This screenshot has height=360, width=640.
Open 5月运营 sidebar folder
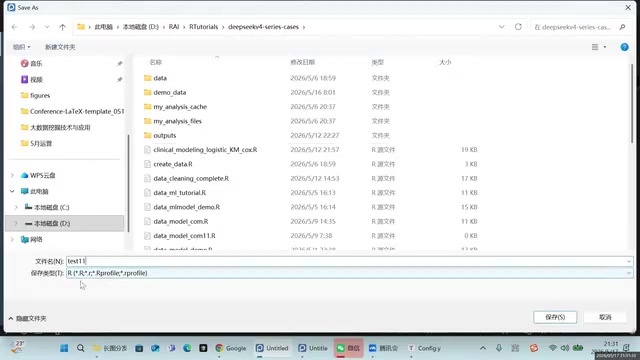(x=41, y=143)
